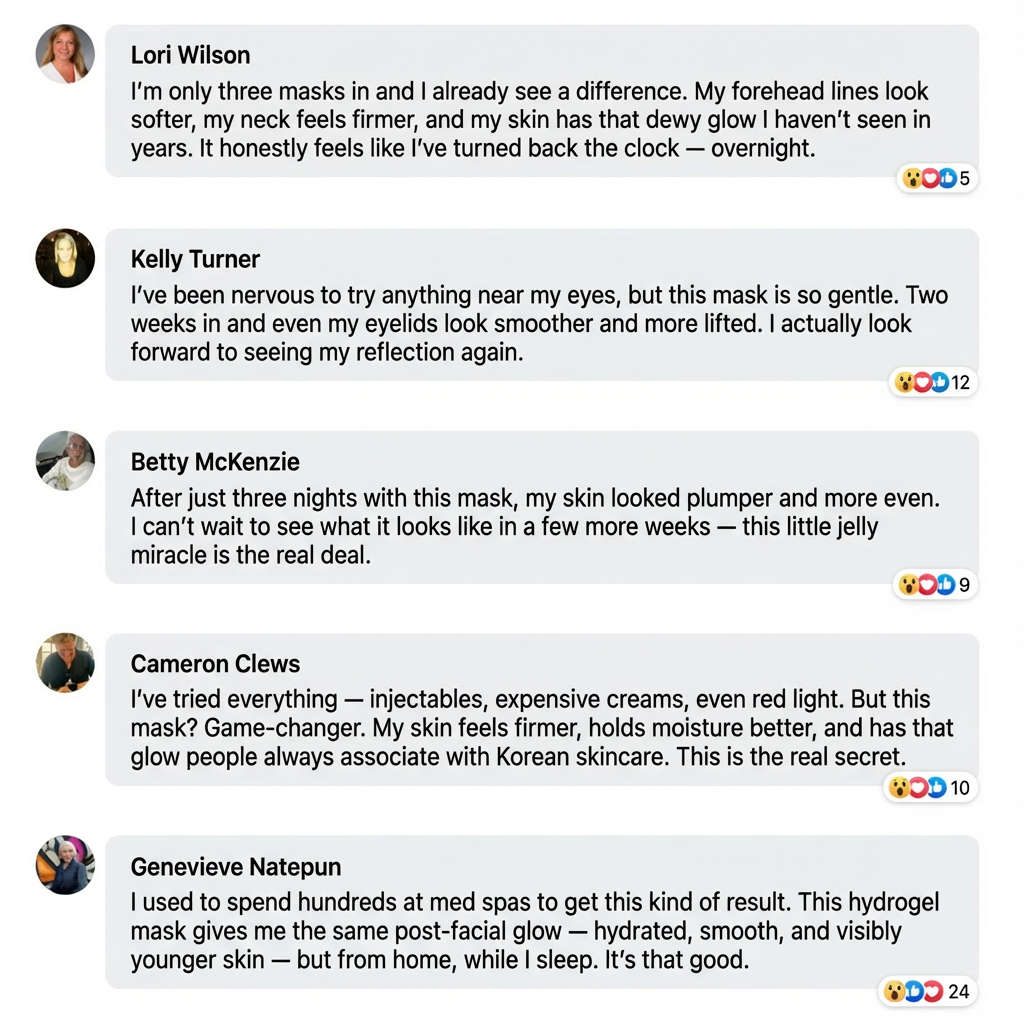Image resolution: width=1024 pixels, height=1024 pixels.
Task: Click the heart reaction on Lori Wilson's comment
Action: pos(929,179)
